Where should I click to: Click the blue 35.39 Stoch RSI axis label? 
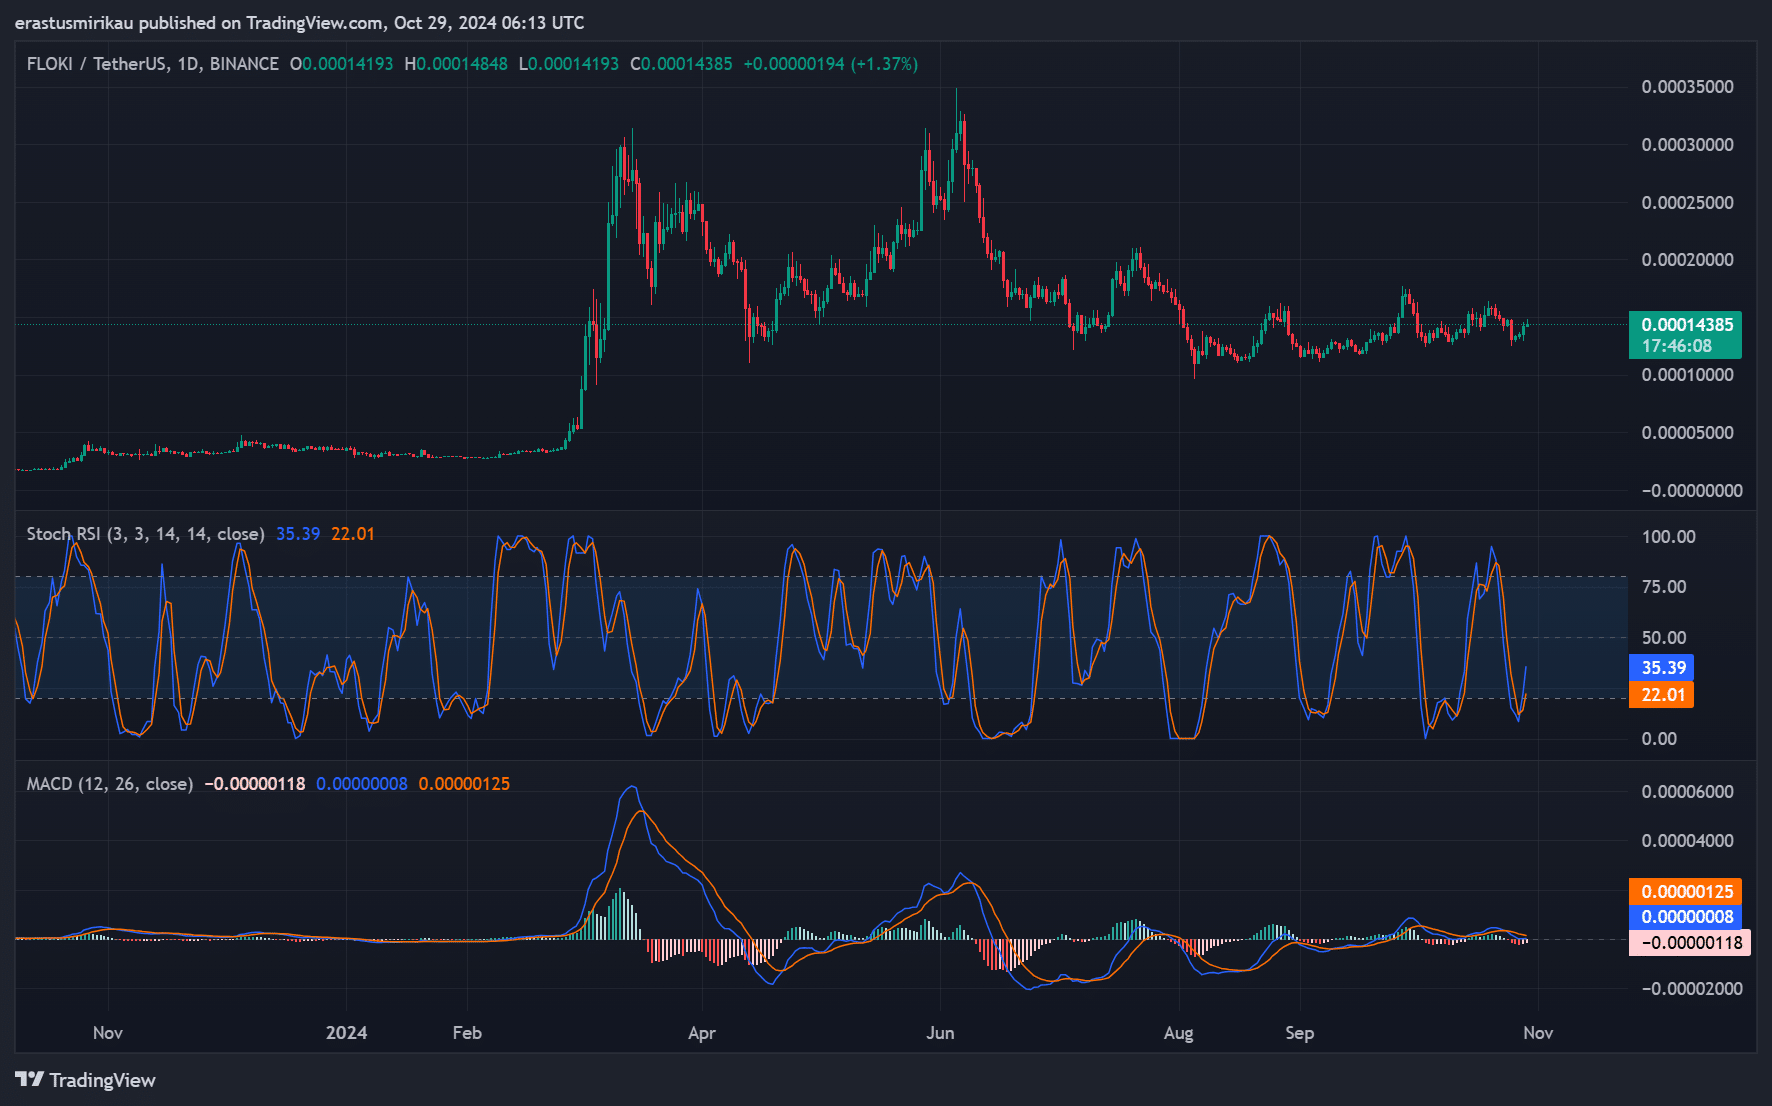pos(1661,668)
